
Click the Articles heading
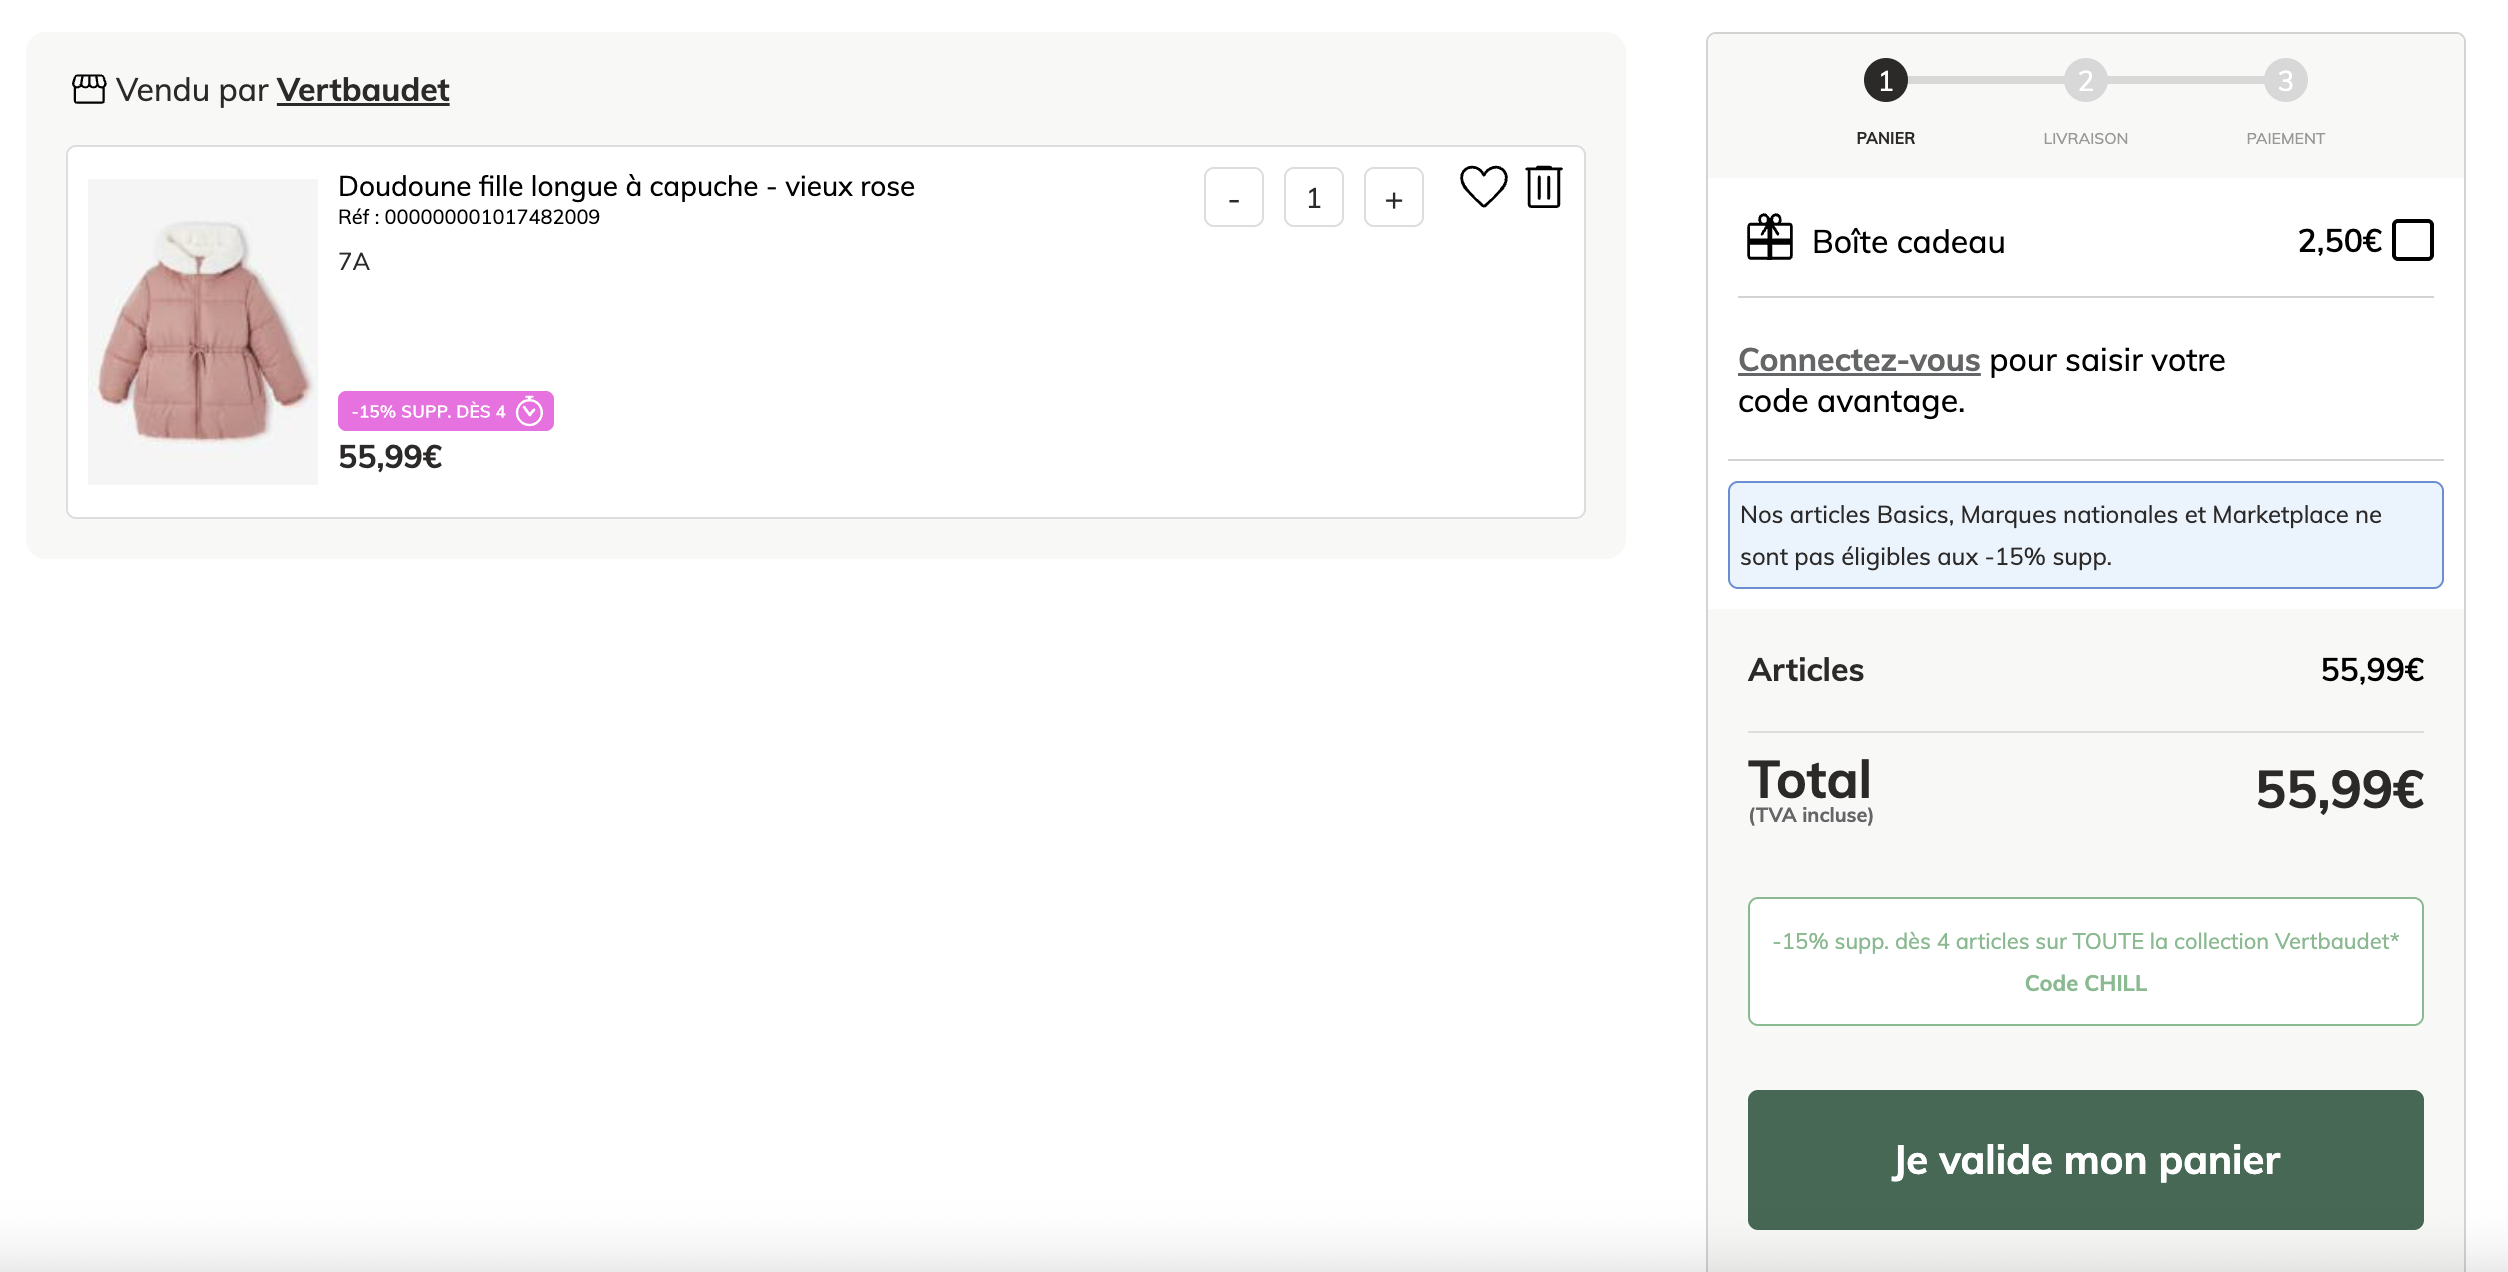coord(1806,670)
